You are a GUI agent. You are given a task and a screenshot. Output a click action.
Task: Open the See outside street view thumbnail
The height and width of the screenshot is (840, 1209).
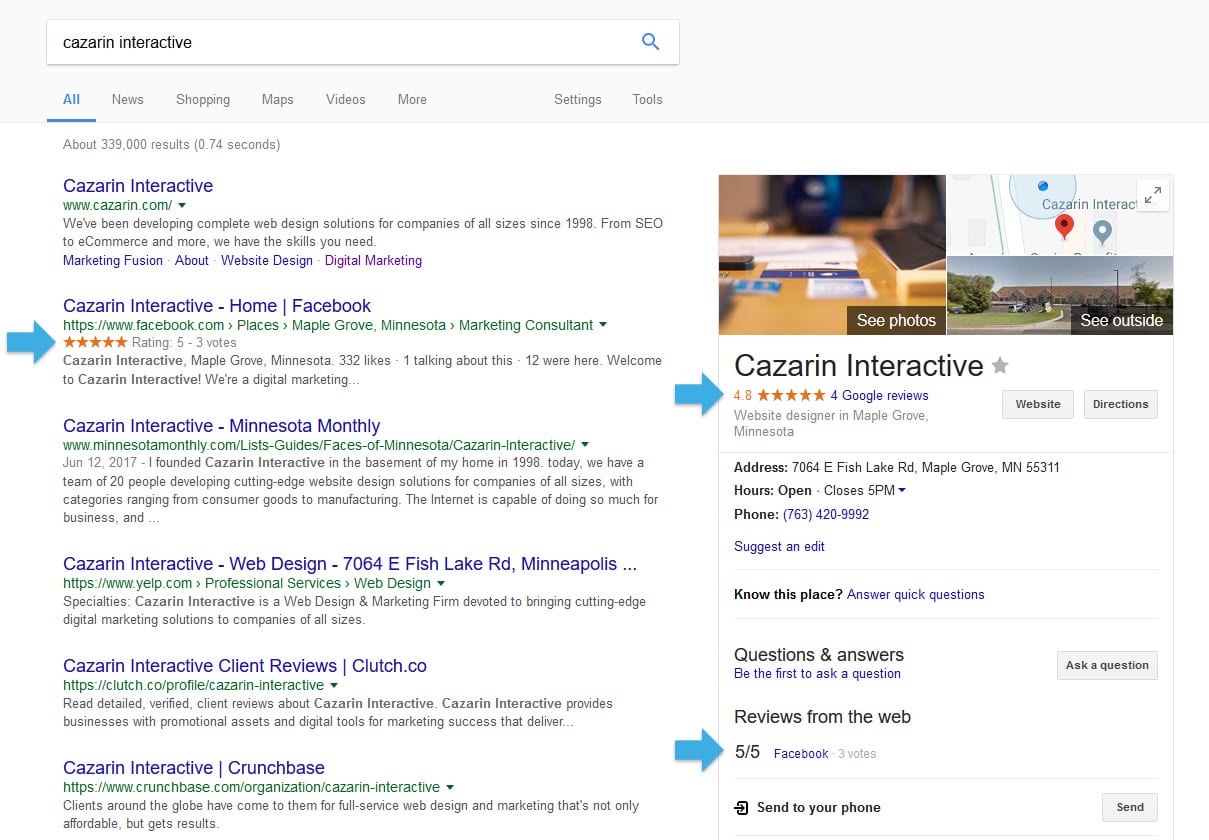tap(1060, 295)
